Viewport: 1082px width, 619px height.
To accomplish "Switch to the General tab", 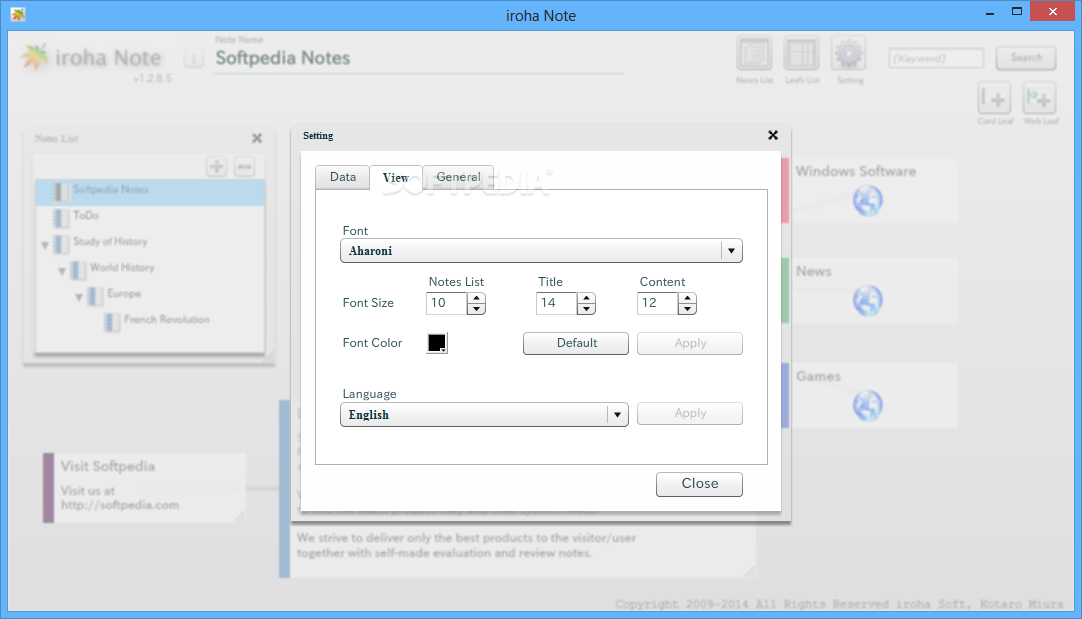I will (x=458, y=177).
